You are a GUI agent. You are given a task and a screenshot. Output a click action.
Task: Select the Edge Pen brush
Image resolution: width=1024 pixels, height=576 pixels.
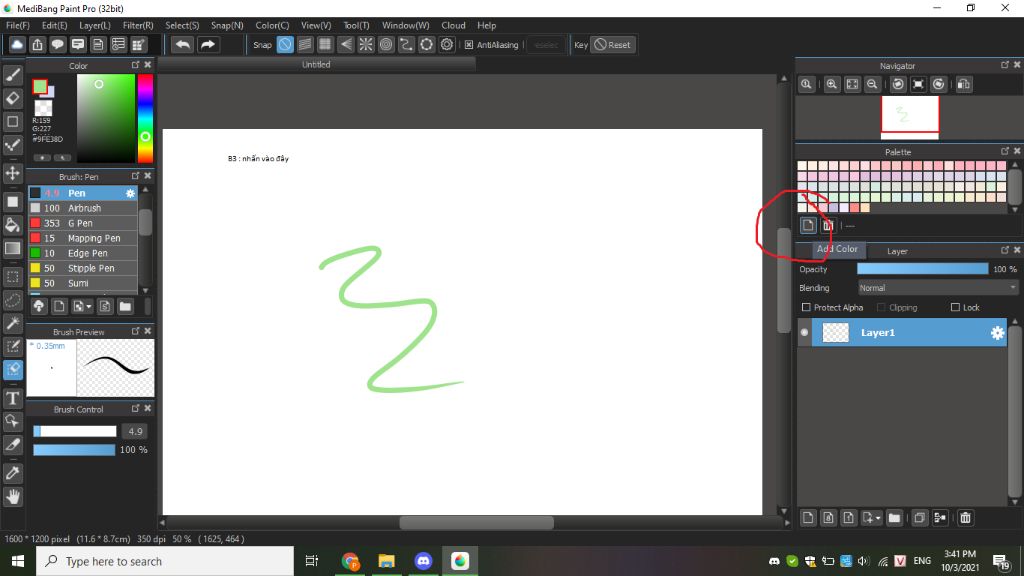[x=83, y=253]
